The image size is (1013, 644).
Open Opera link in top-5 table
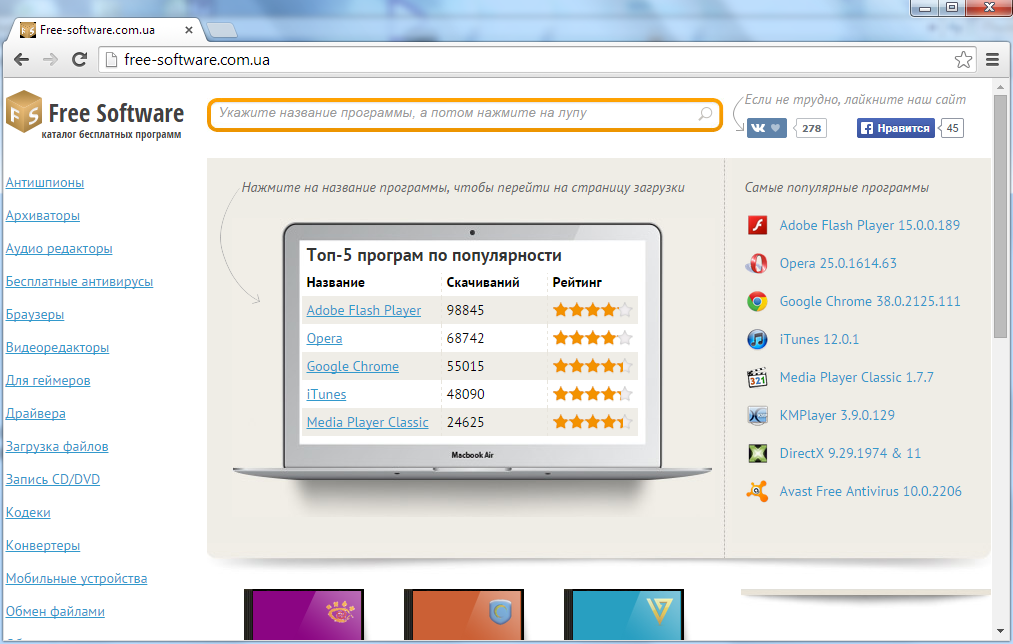click(x=324, y=338)
